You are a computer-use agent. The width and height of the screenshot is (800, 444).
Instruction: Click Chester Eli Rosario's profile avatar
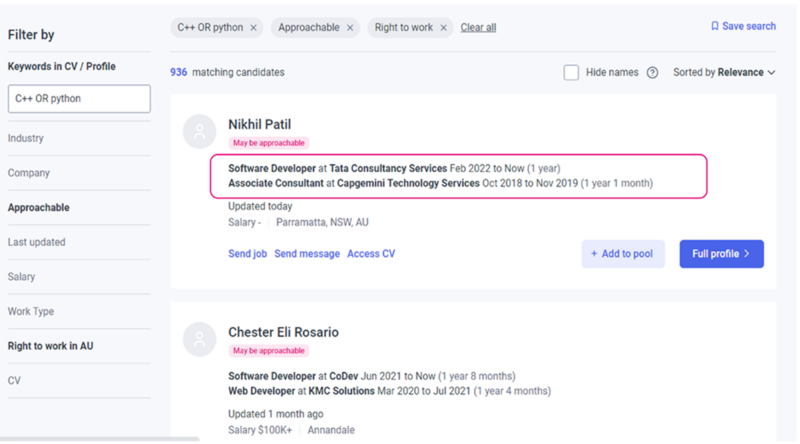pyautogui.click(x=202, y=339)
